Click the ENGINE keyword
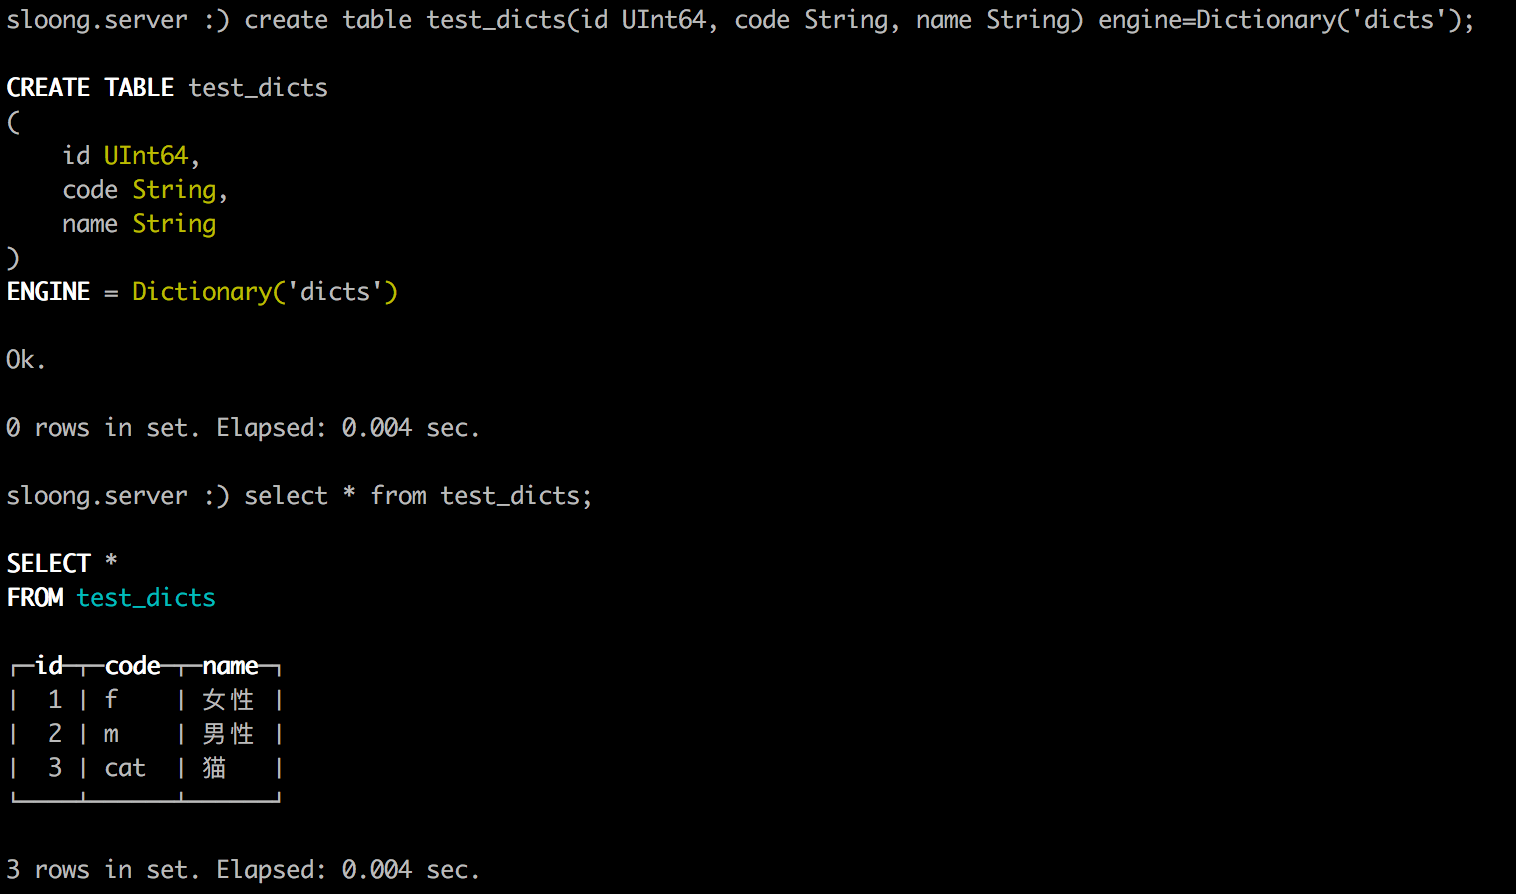Screen dimensions: 1516x894 [48, 292]
